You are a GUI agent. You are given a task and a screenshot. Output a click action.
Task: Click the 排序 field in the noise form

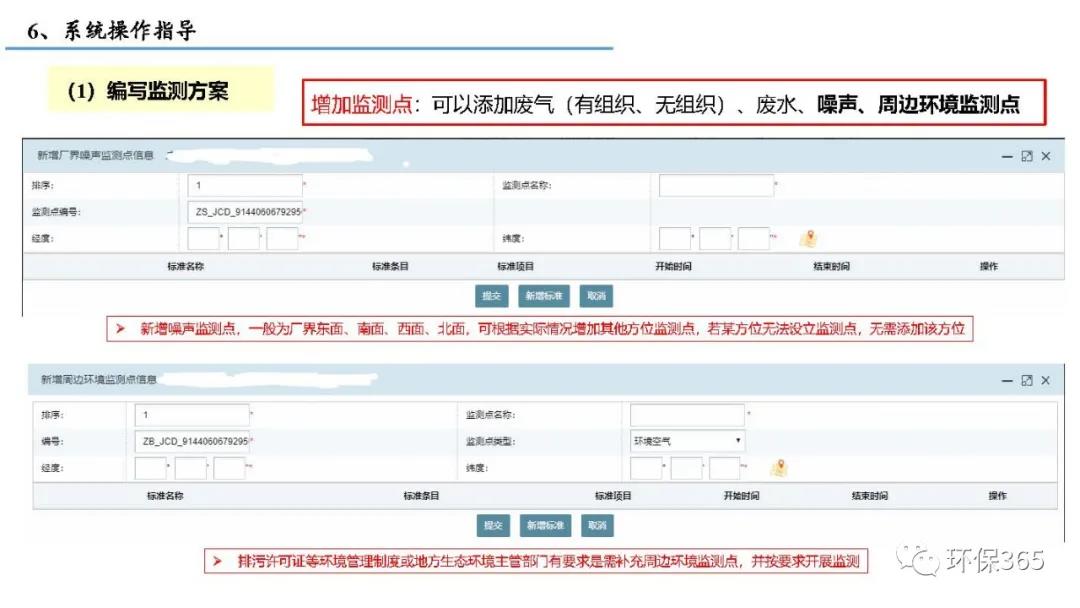[x=245, y=186]
